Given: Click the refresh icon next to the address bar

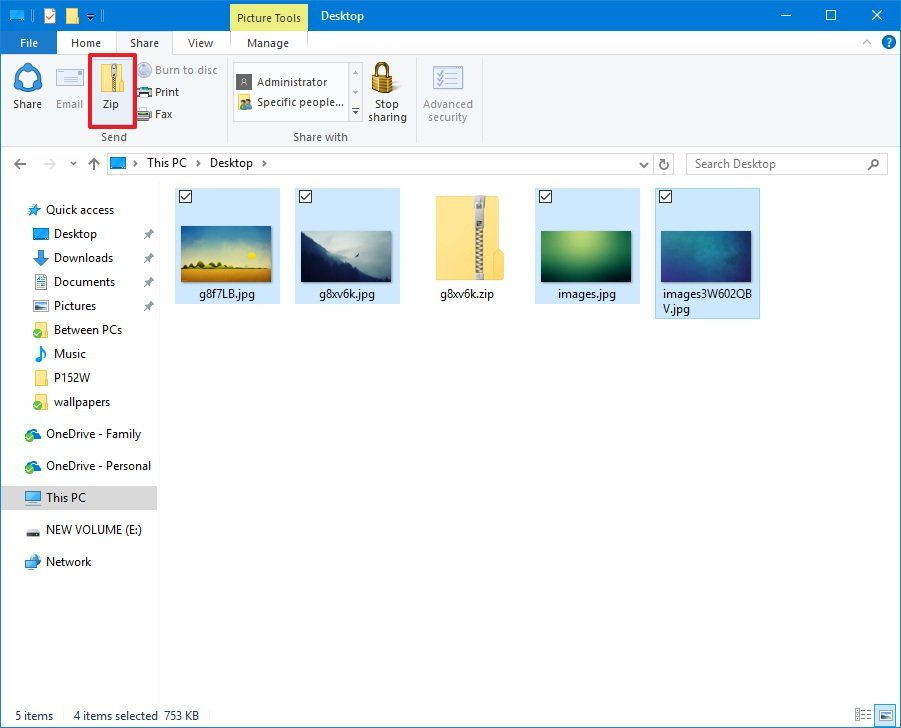Looking at the screenshot, I should tap(663, 163).
